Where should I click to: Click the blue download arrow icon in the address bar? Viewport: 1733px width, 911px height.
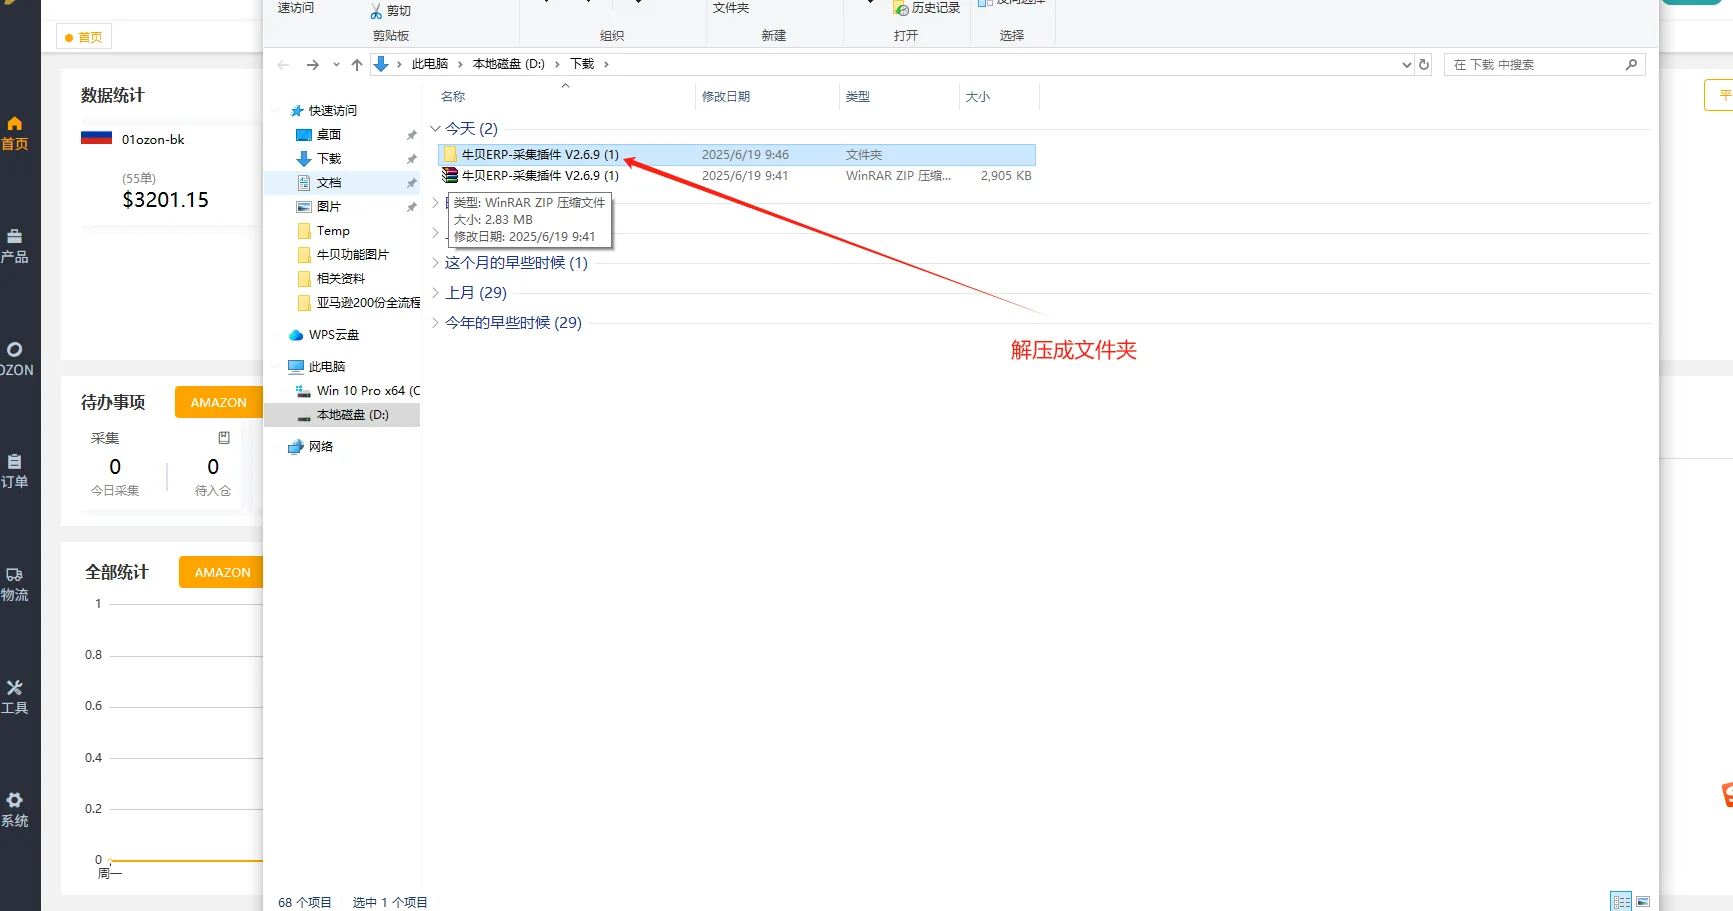[381, 64]
